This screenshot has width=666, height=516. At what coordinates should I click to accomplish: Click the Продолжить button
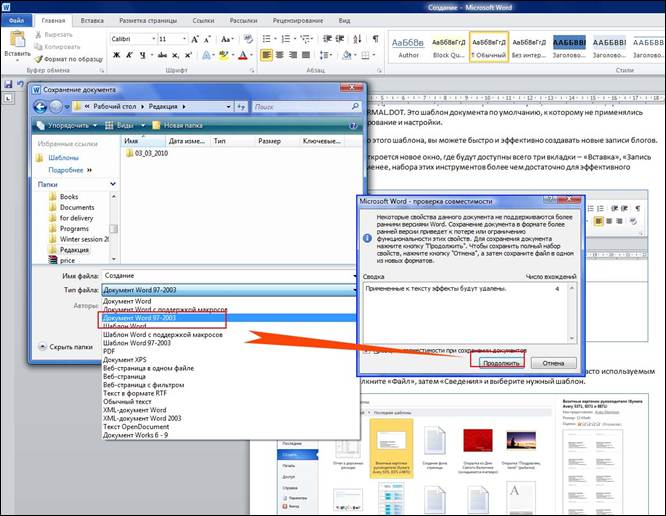[x=501, y=363]
